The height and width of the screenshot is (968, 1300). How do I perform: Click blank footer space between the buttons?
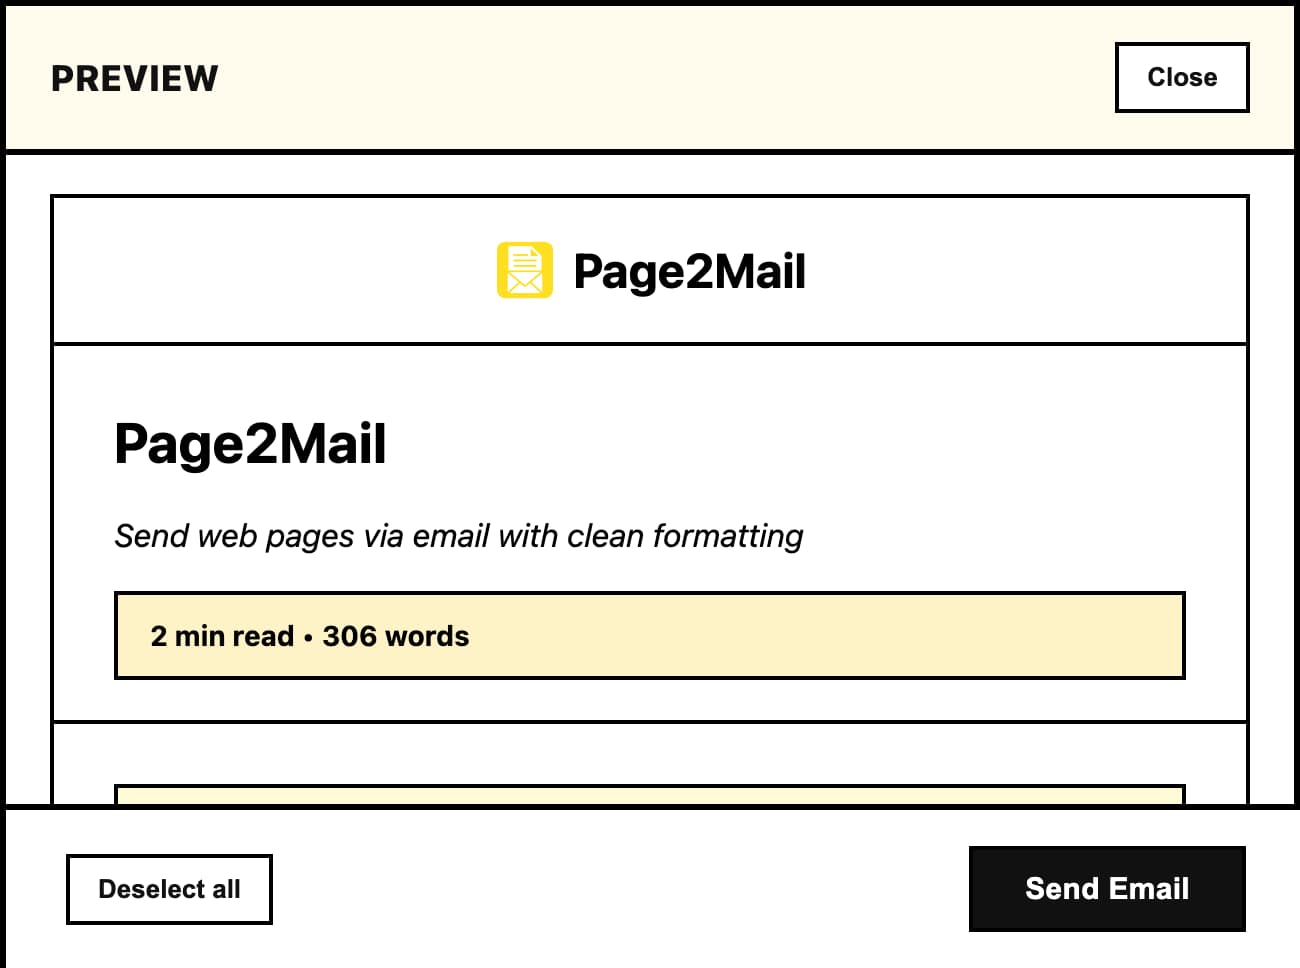coord(620,889)
